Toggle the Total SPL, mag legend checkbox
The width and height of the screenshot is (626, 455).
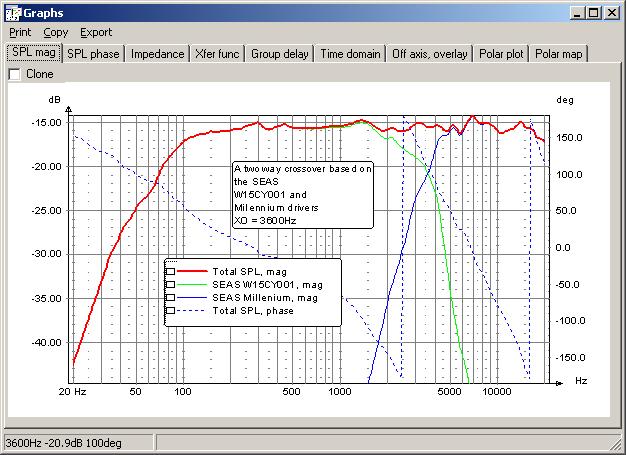pyautogui.click(x=170, y=271)
